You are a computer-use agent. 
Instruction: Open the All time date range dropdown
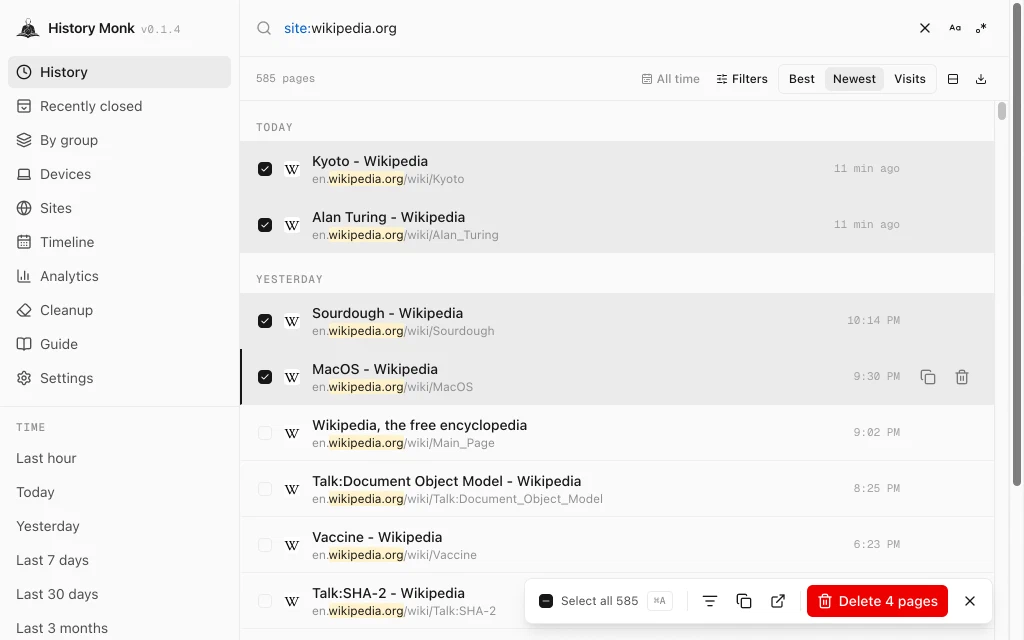coord(671,79)
